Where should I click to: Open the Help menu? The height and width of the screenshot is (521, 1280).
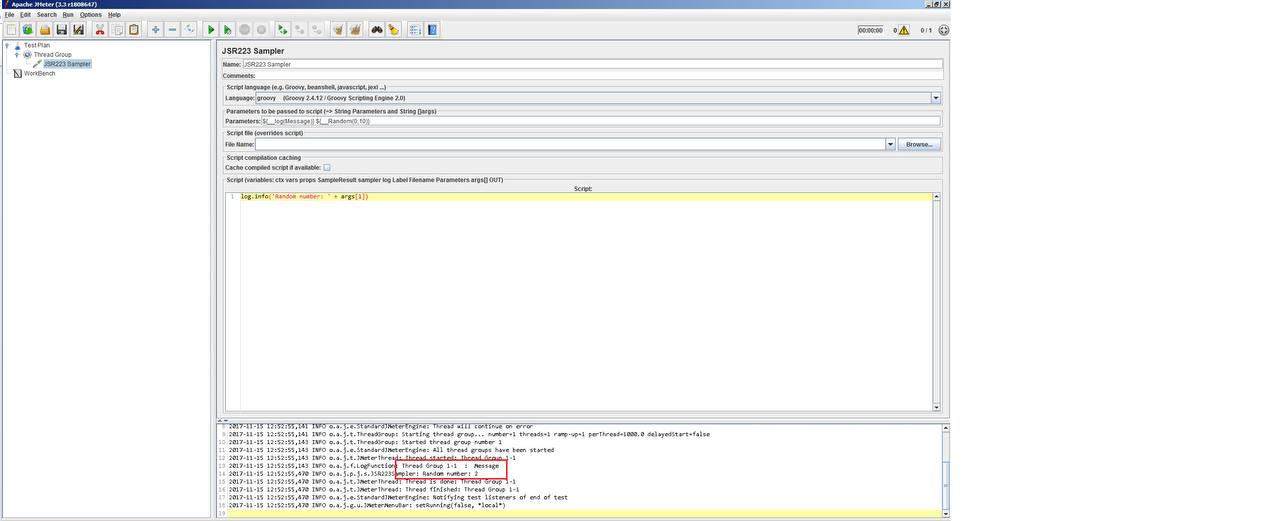pyautogui.click(x=114, y=15)
